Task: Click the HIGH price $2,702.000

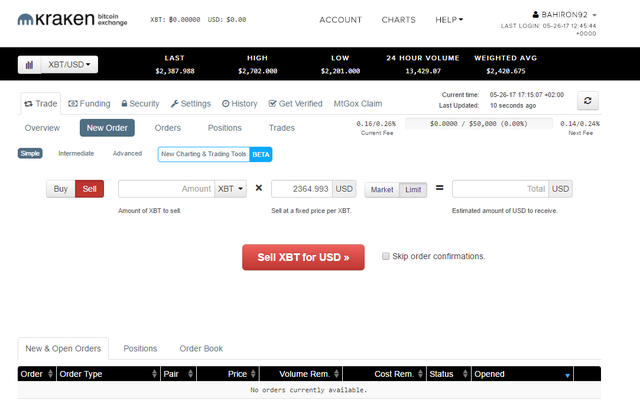Action: (x=258, y=71)
